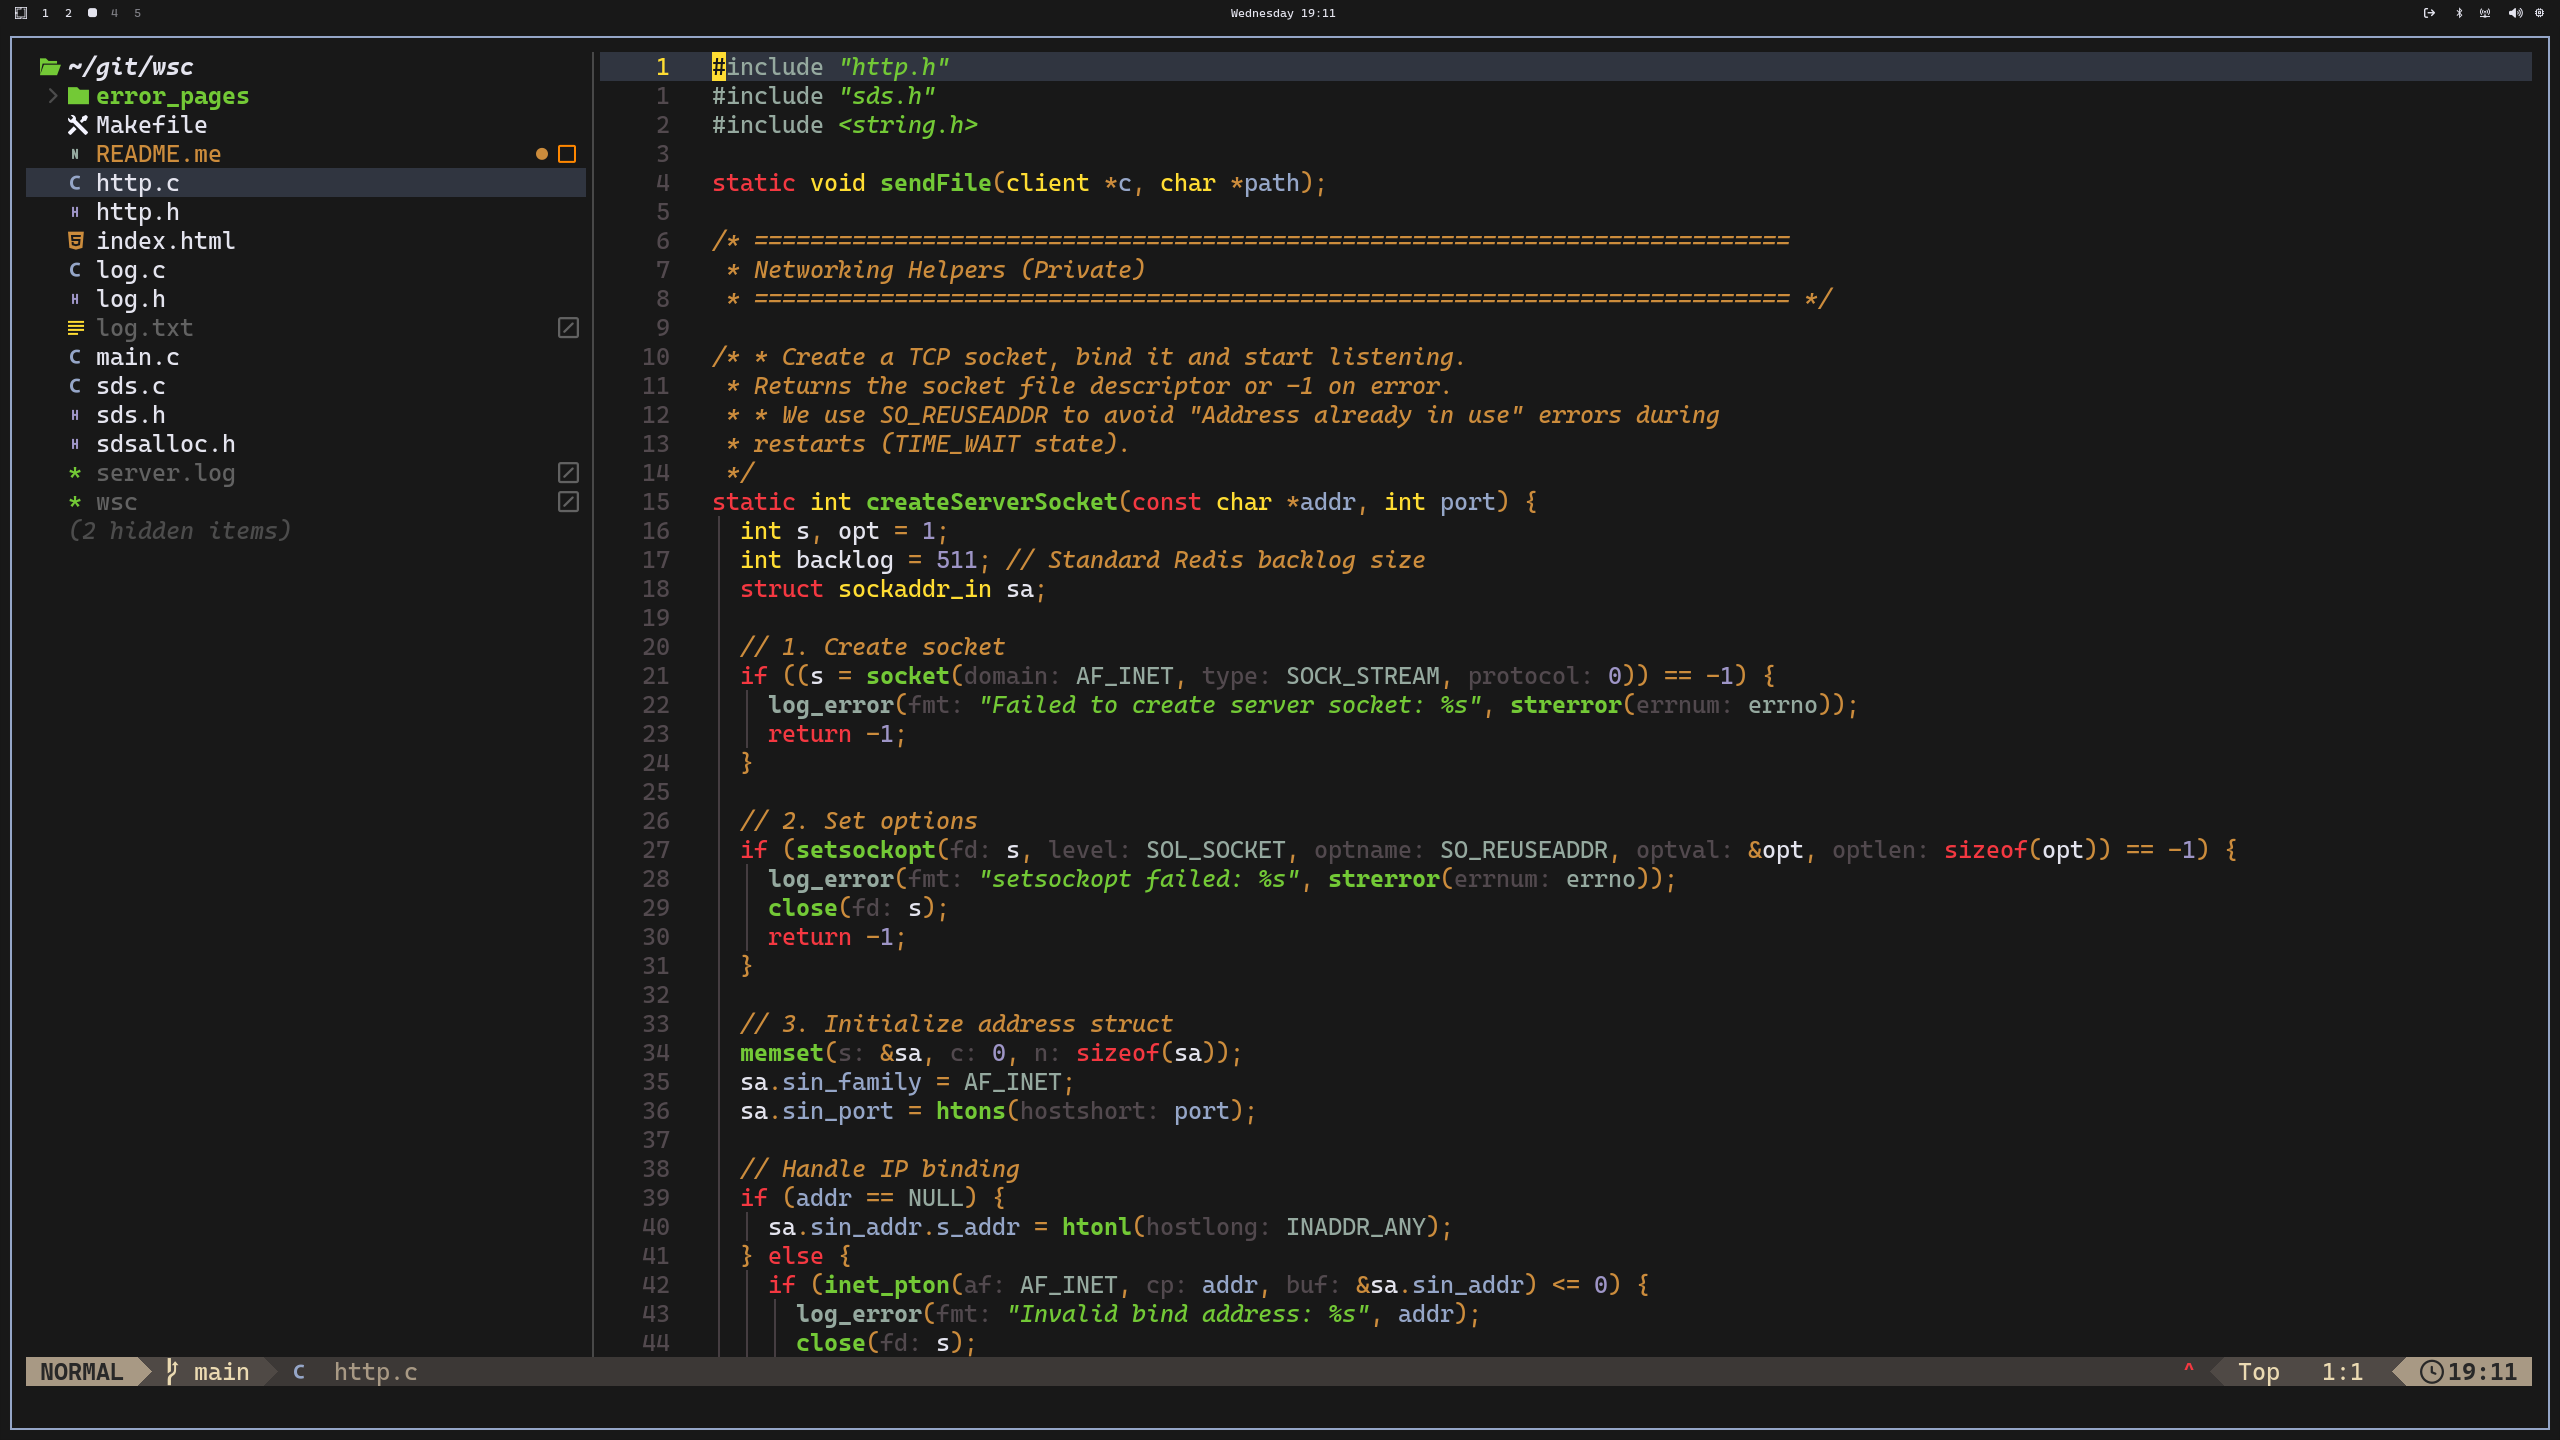
Task: Click the NORMAL mode indicator
Action: pos(82,1371)
